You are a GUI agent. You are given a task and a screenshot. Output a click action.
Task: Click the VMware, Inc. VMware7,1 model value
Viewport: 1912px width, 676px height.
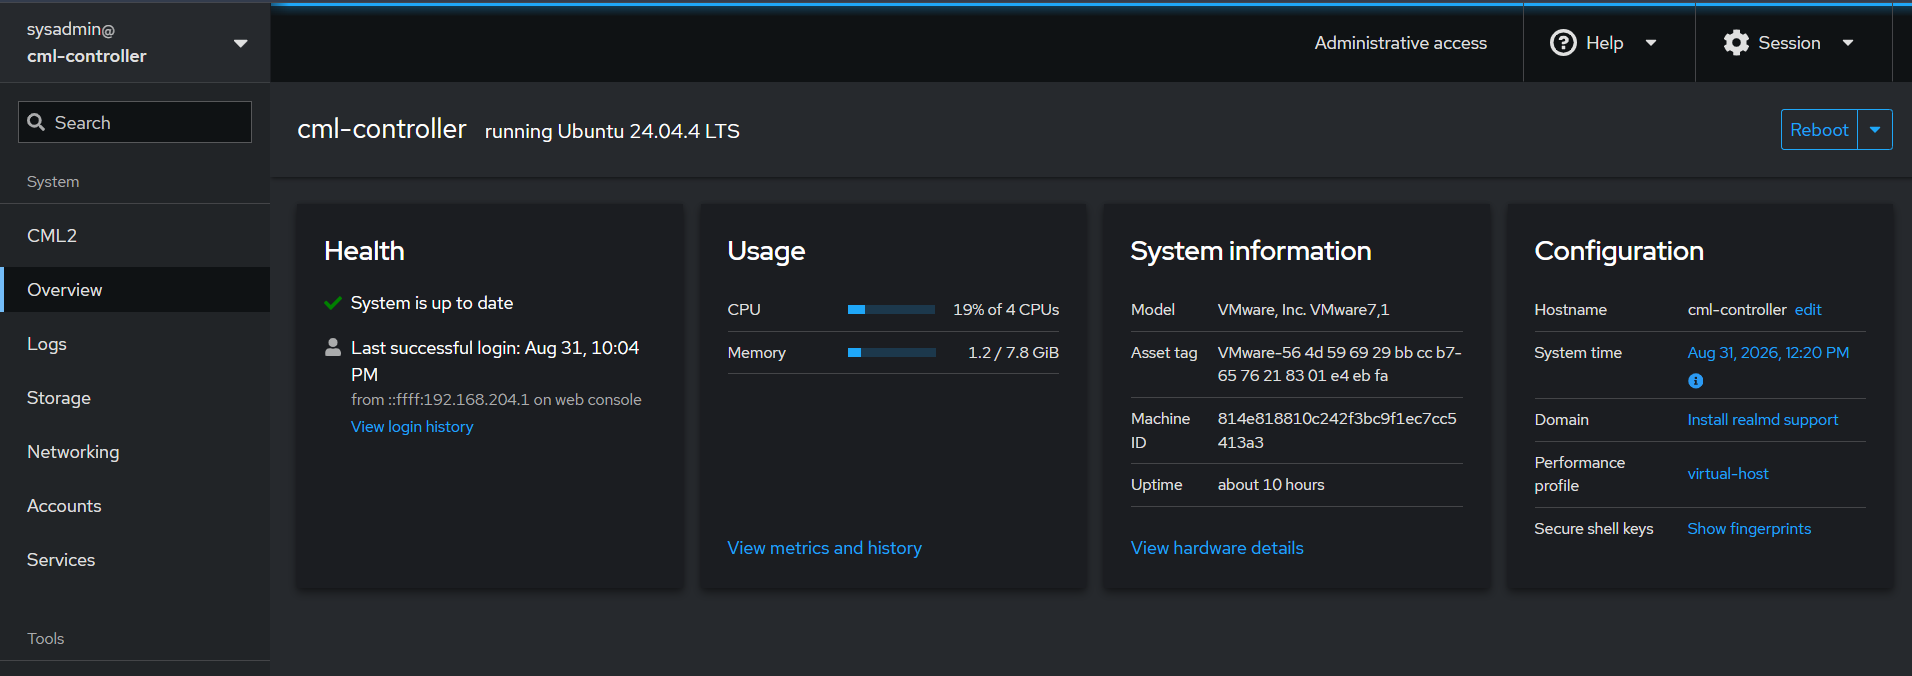point(1303,310)
